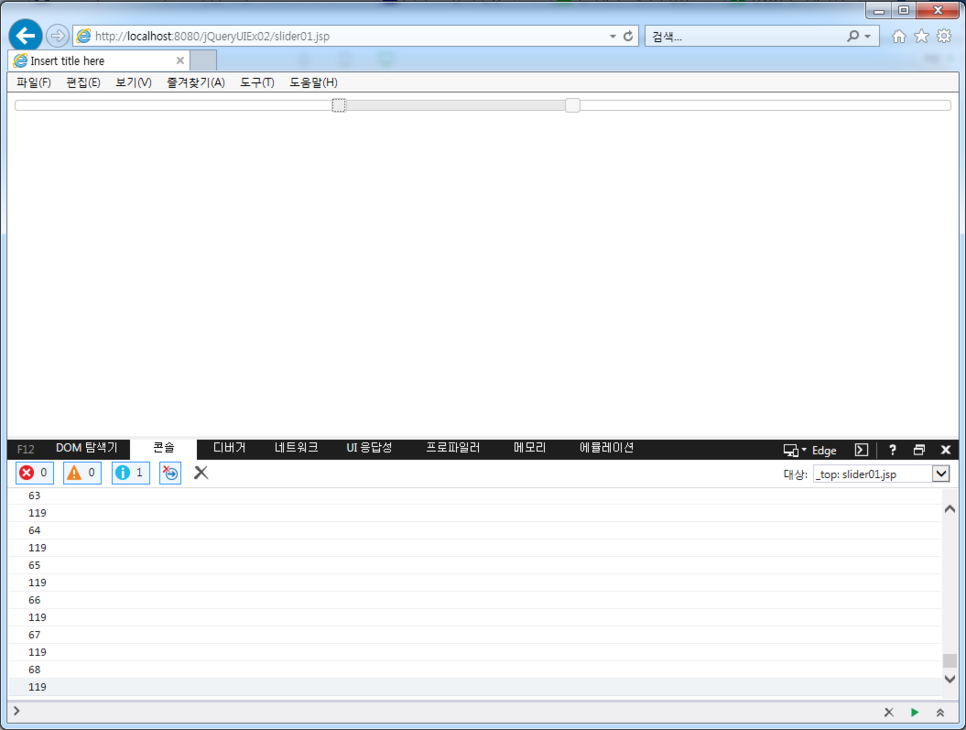This screenshot has height=730, width=966.
Task: Expand console input to multi-line mode
Action: pos(940,712)
